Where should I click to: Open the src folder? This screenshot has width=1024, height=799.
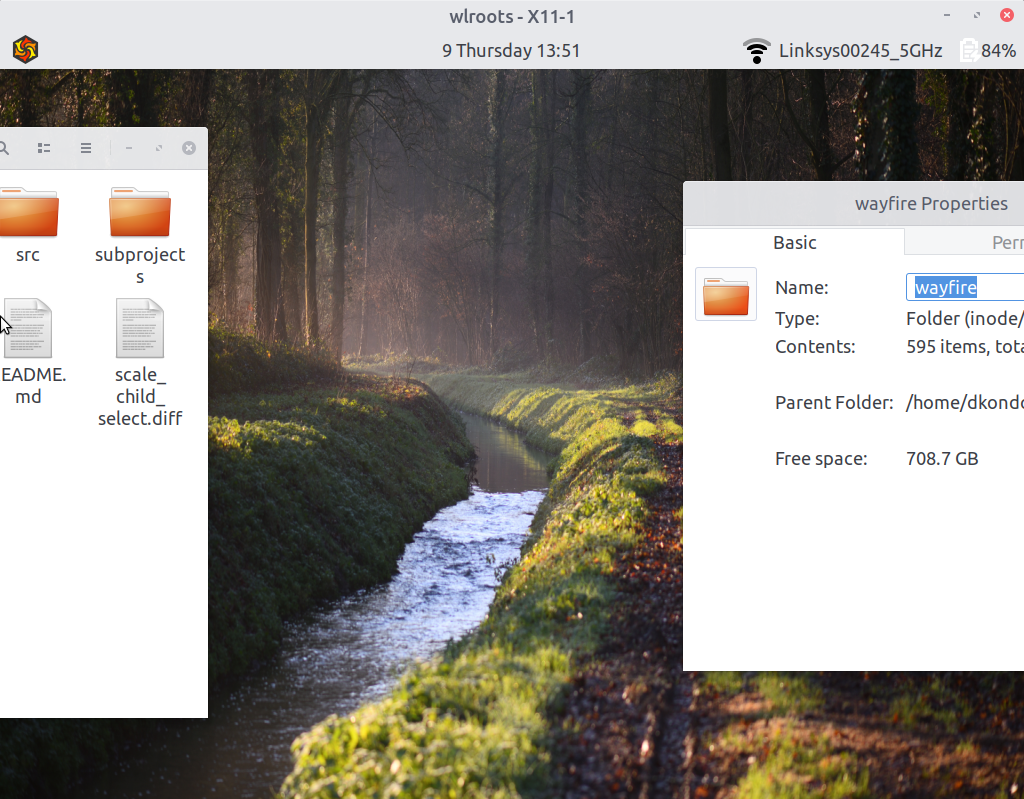pos(26,211)
